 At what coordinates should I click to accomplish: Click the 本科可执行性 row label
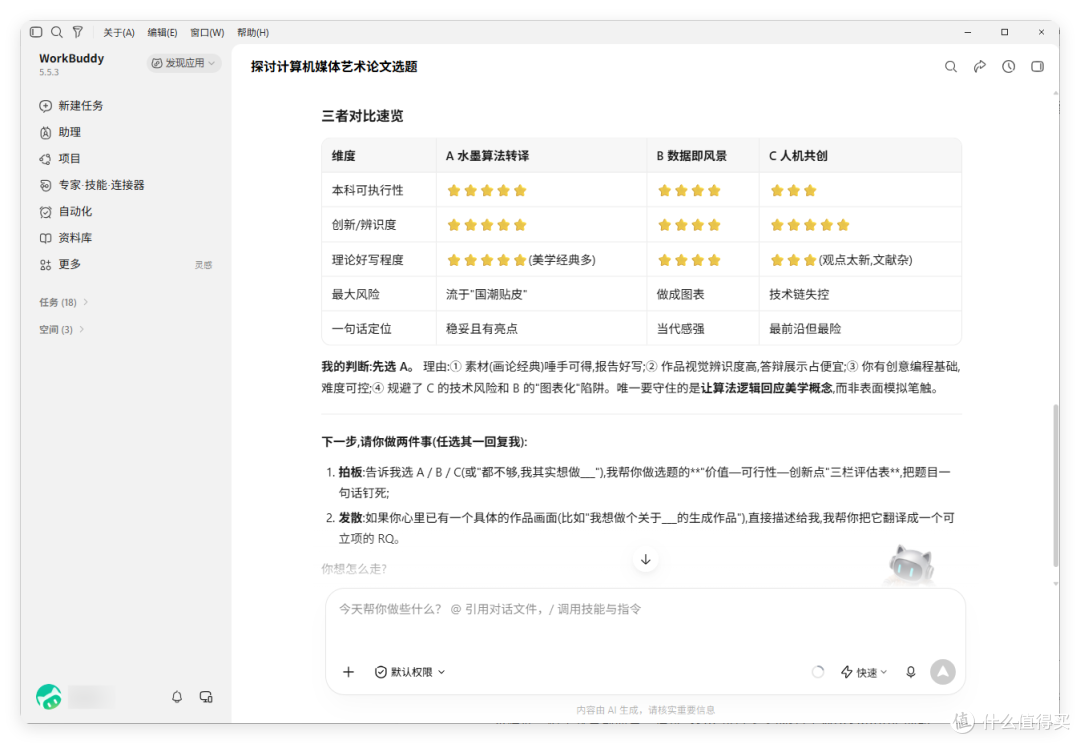point(368,190)
